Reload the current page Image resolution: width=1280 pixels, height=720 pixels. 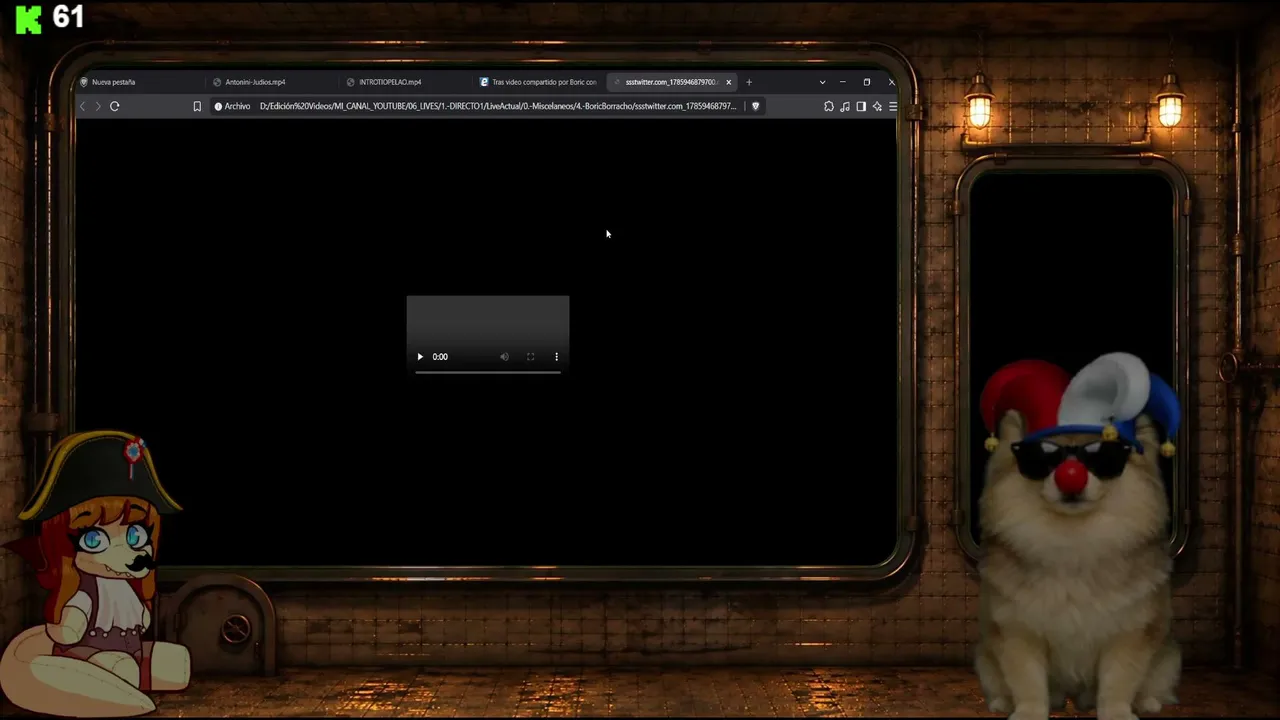[115, 106]
